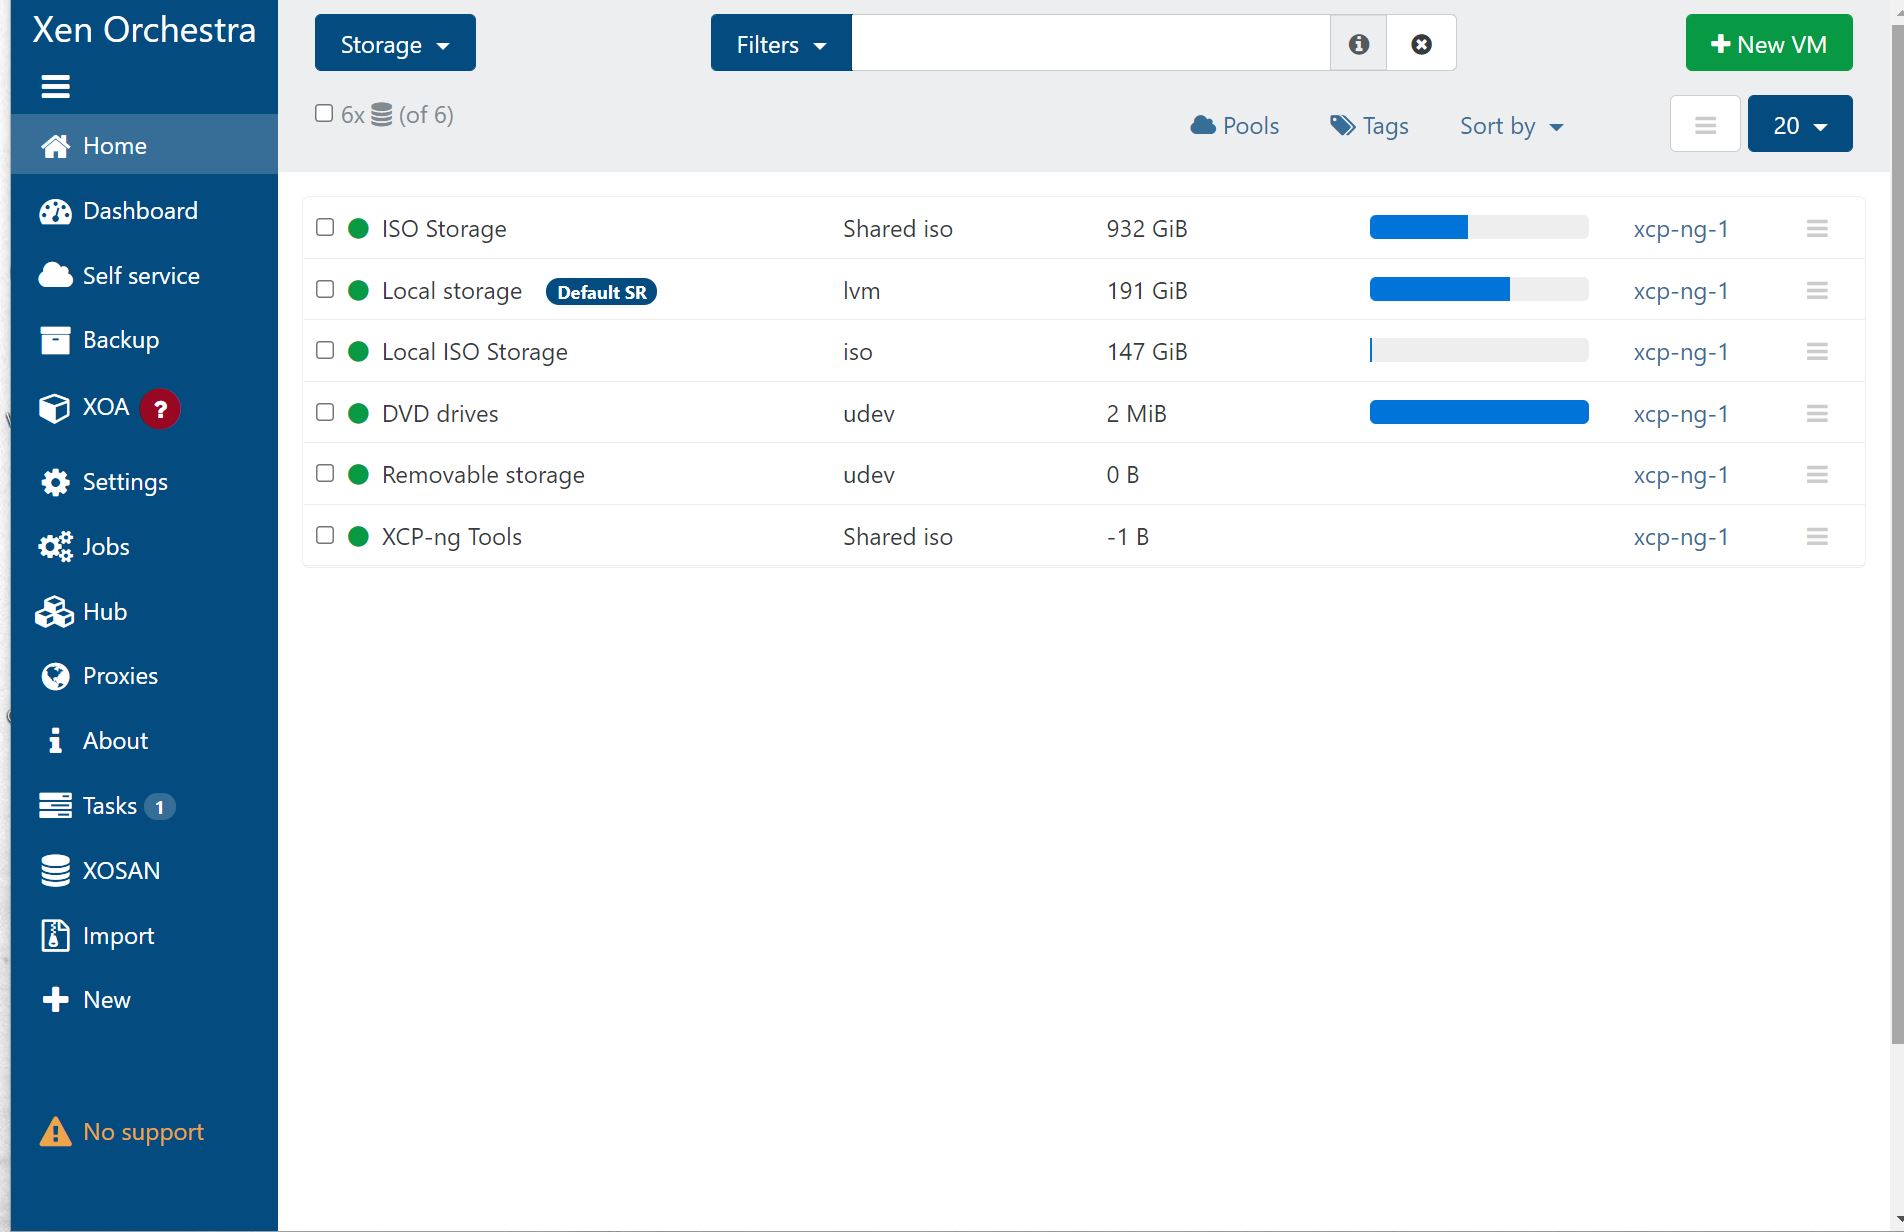
Task: Clear the filter with the X icon
Action: [1421, 44]
